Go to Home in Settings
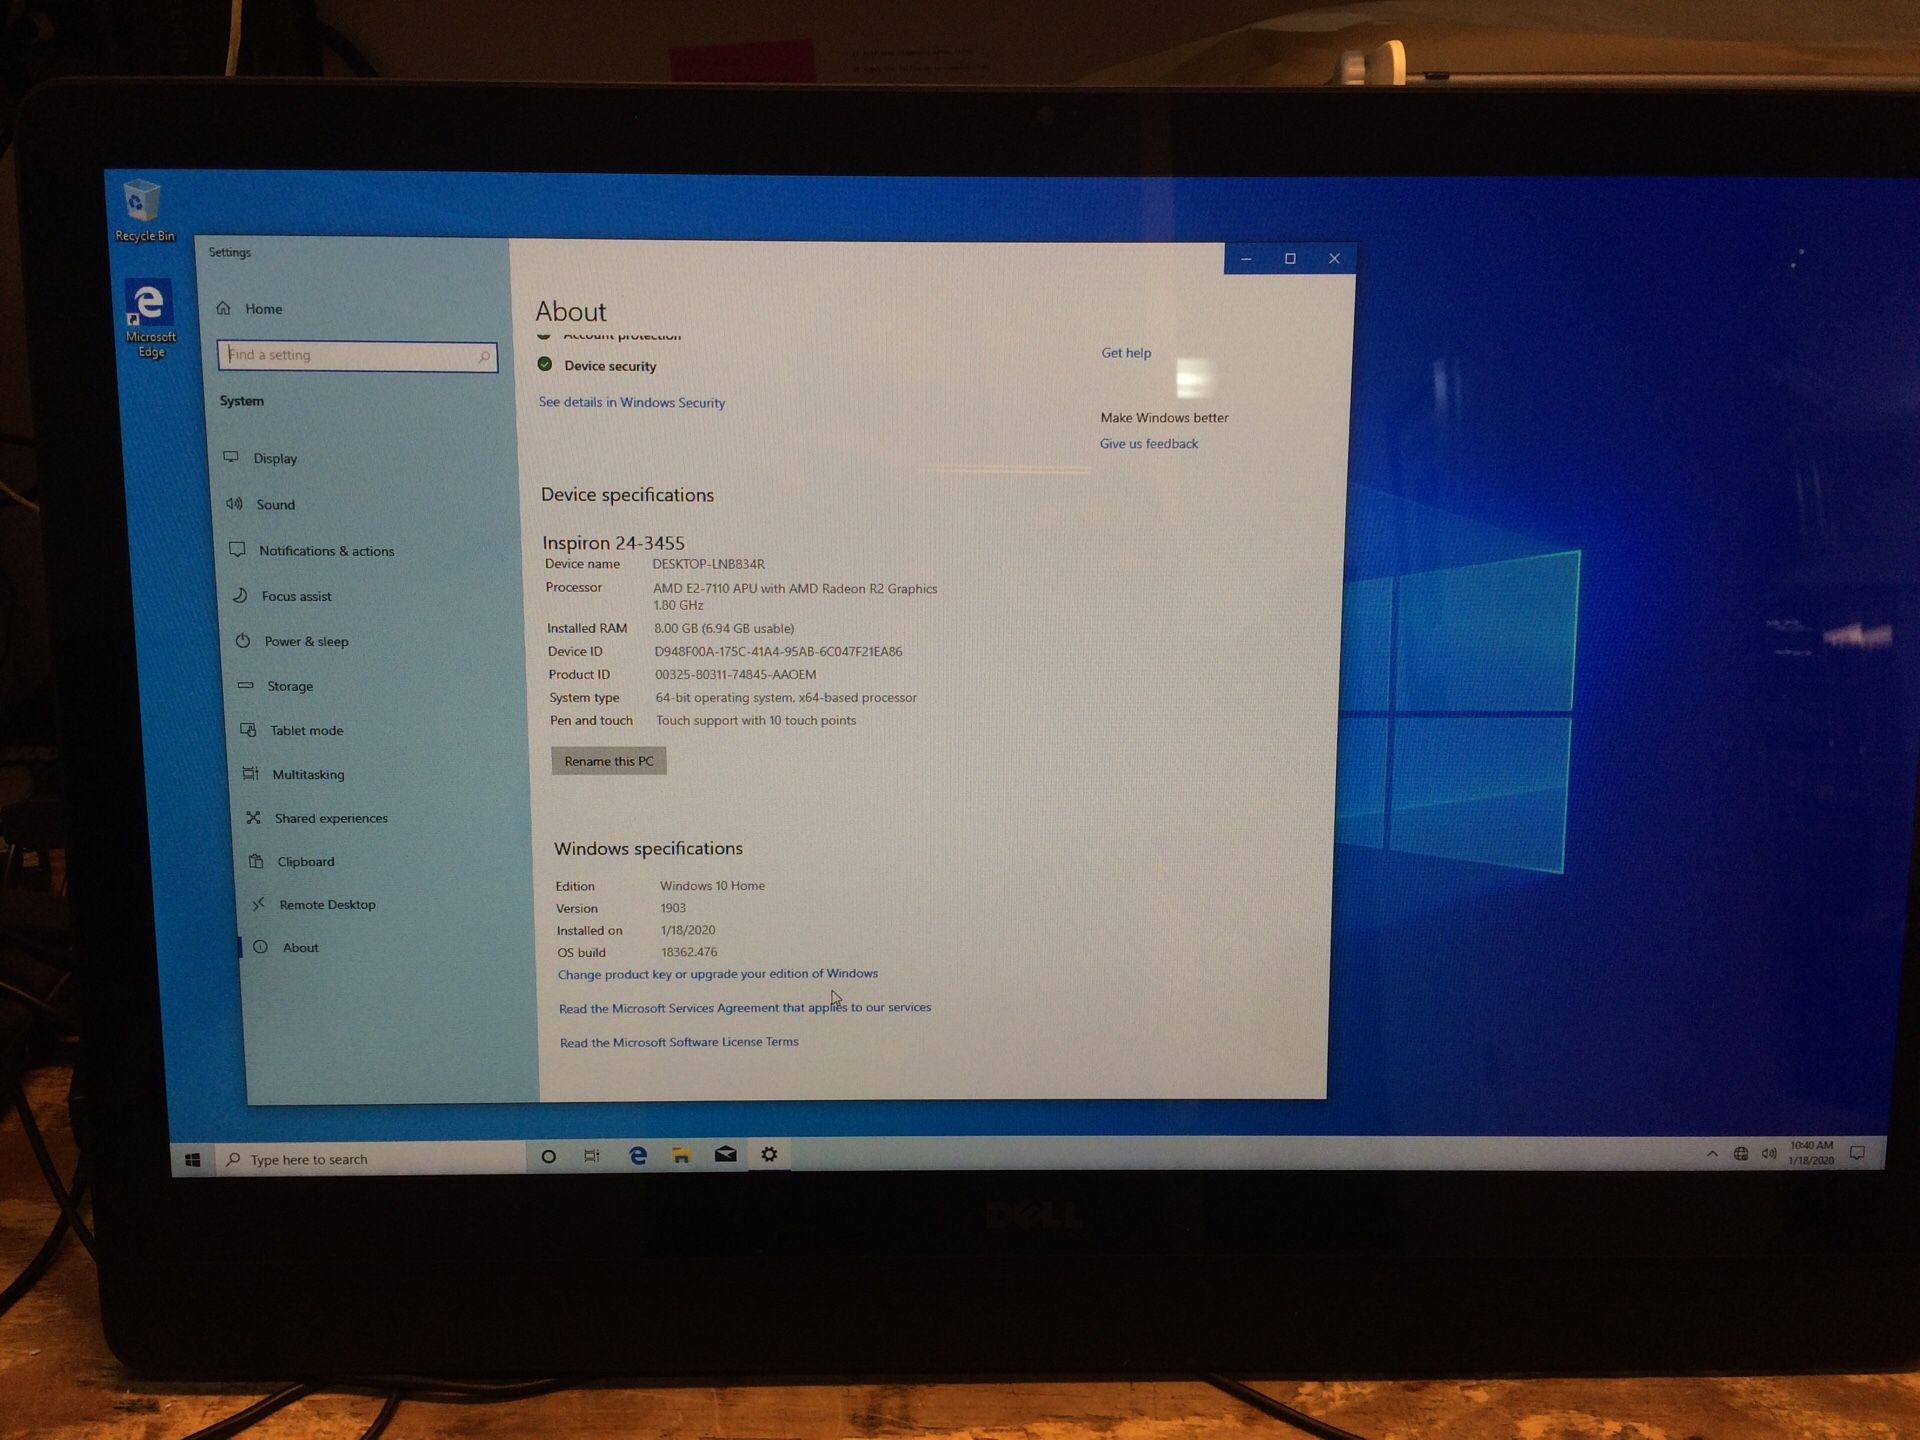The width and height of the screenshot is (1920, 1440). (264, 309)
